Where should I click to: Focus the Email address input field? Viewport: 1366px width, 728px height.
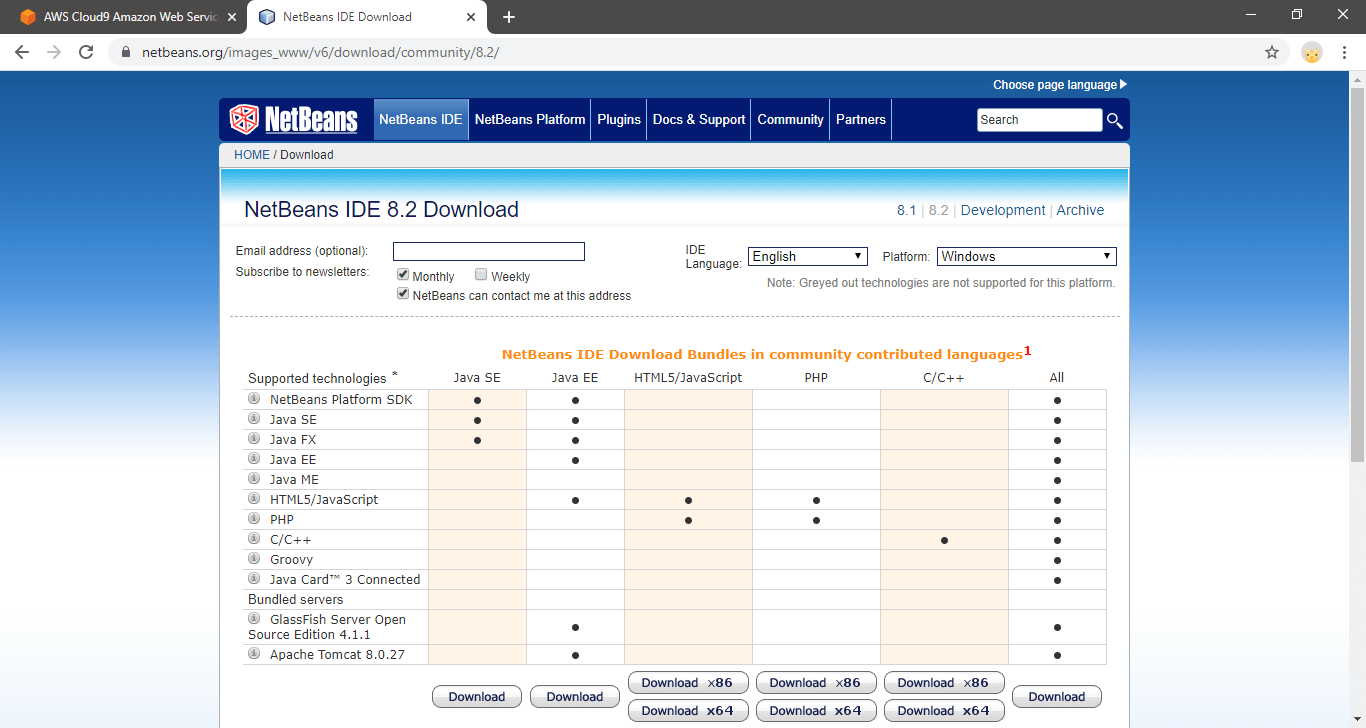click(489, 251)
